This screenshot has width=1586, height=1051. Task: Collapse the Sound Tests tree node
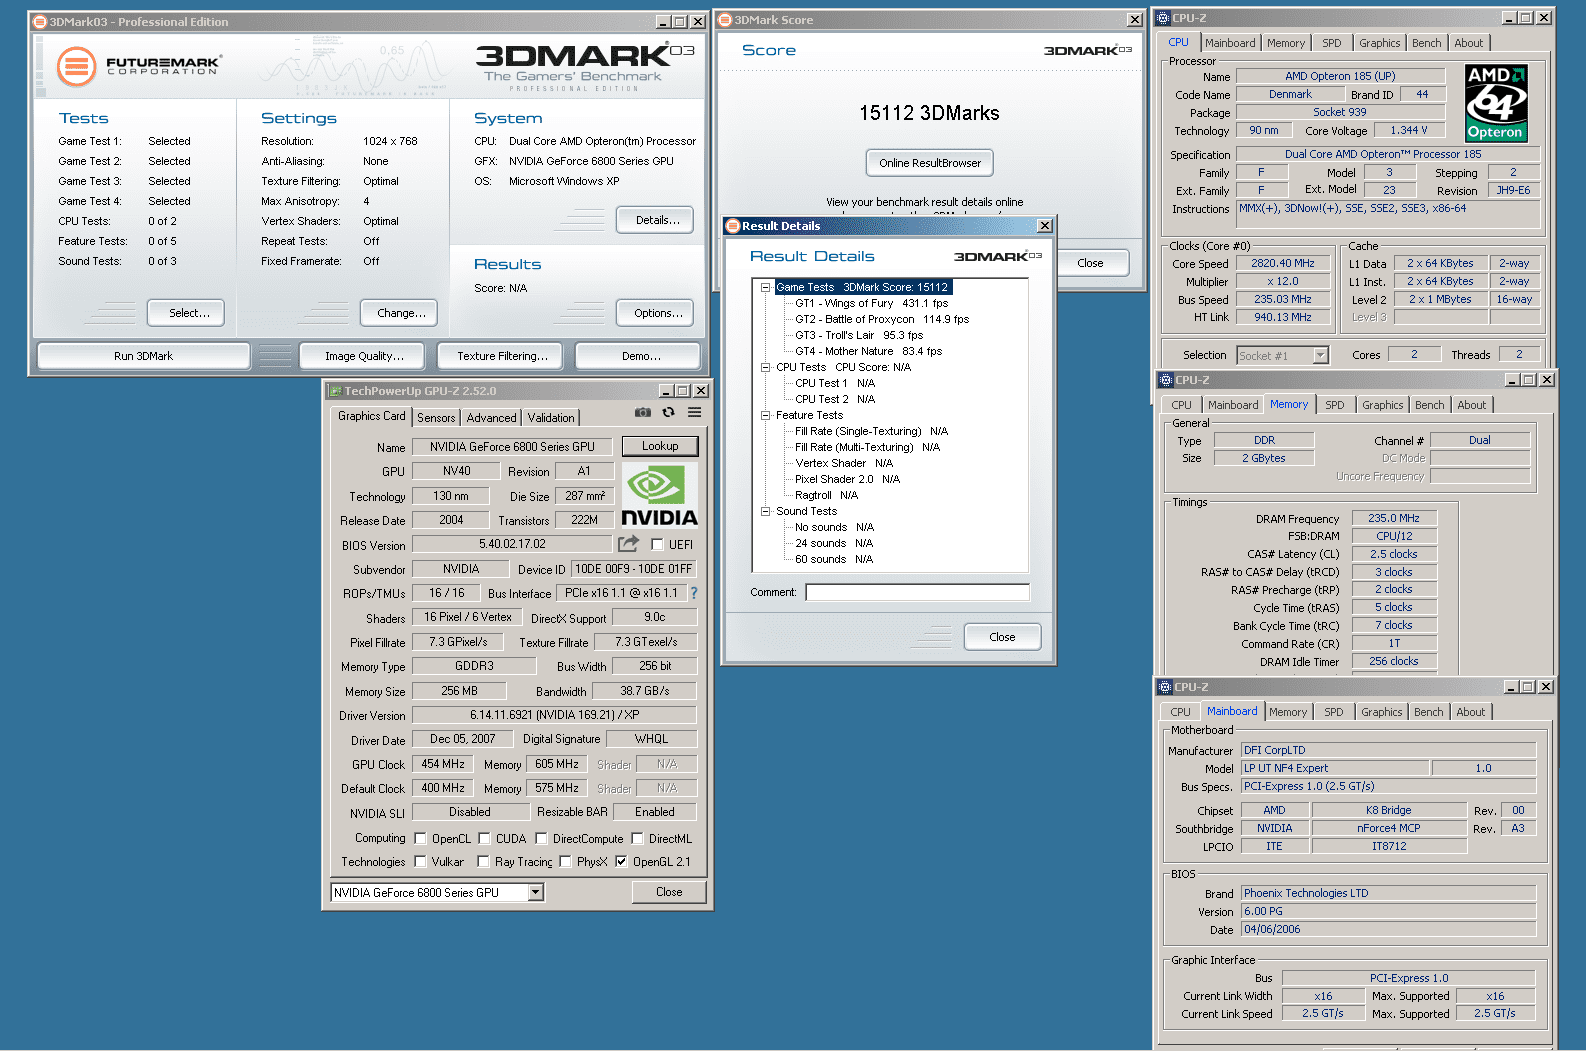[765, 511]
